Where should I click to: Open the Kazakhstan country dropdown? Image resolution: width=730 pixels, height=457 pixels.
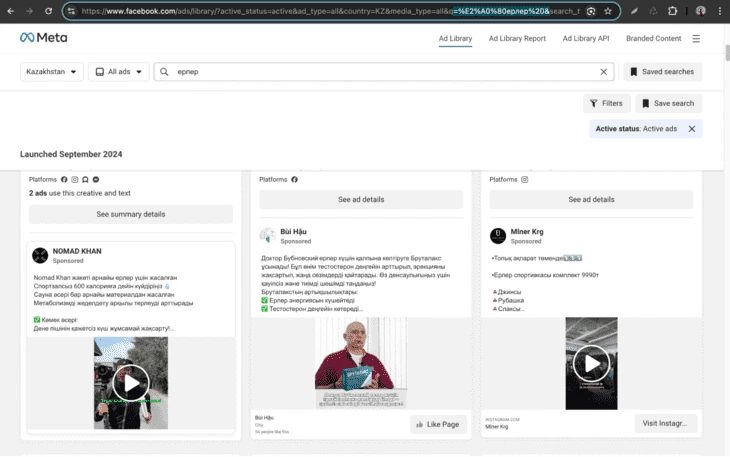tap(51, 72)
